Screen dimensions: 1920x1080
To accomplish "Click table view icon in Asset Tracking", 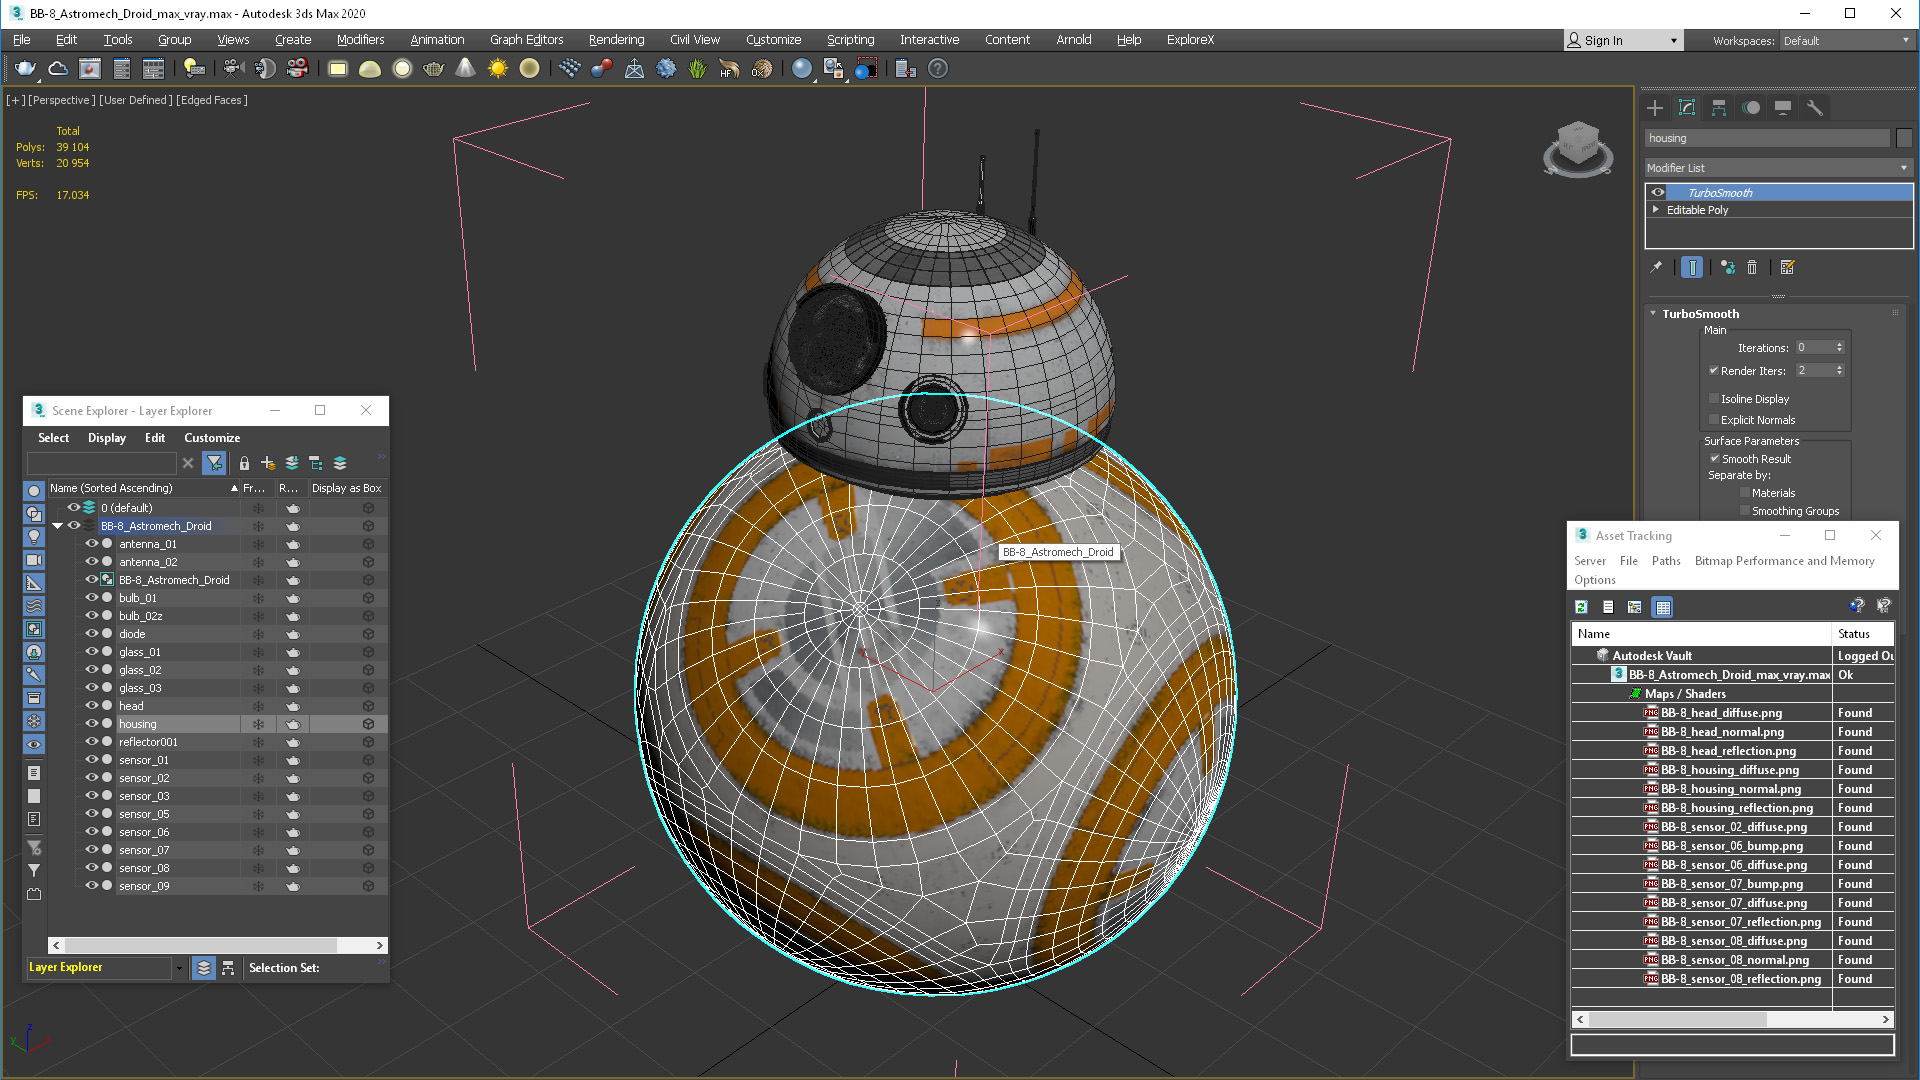I will [x=1662, y=607].
